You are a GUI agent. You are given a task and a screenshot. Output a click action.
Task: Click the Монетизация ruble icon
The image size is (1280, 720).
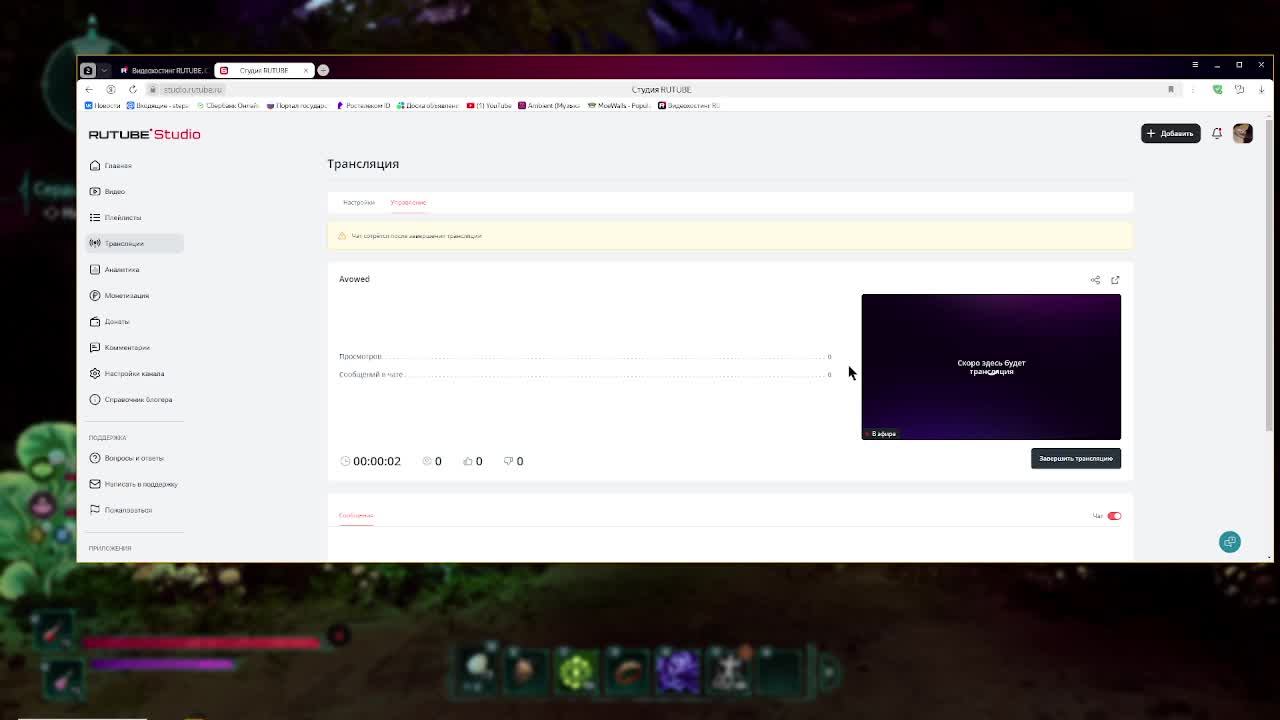tap(95, 295)
